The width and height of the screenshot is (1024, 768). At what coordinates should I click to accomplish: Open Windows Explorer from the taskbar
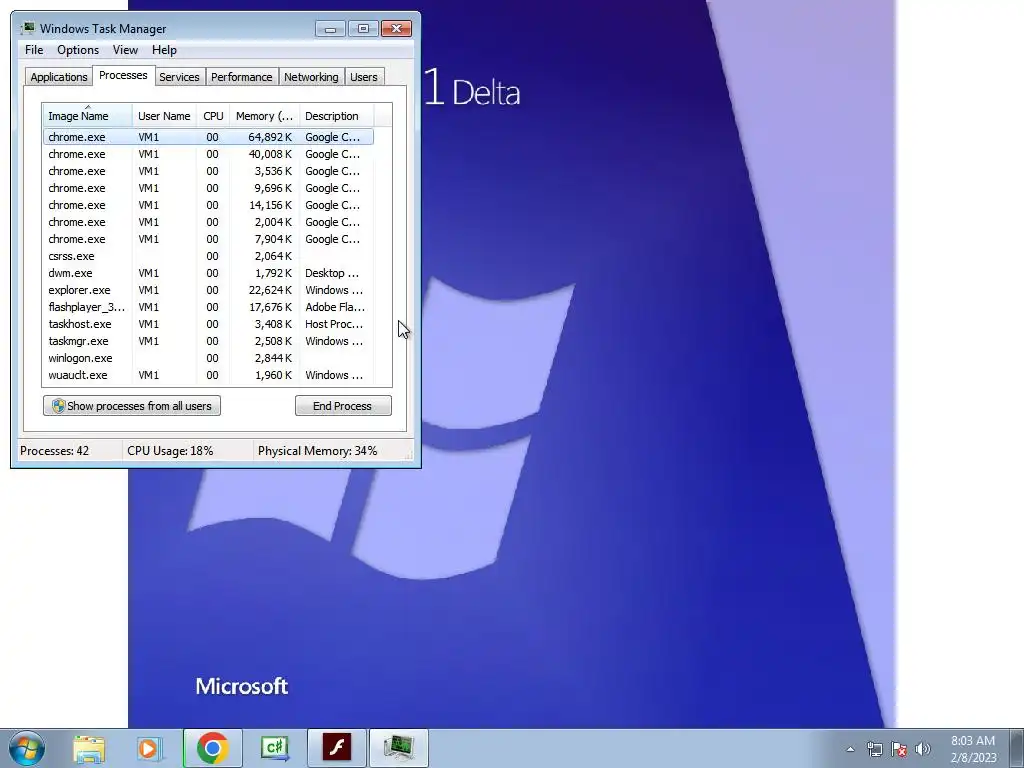(x=89, y=748)
